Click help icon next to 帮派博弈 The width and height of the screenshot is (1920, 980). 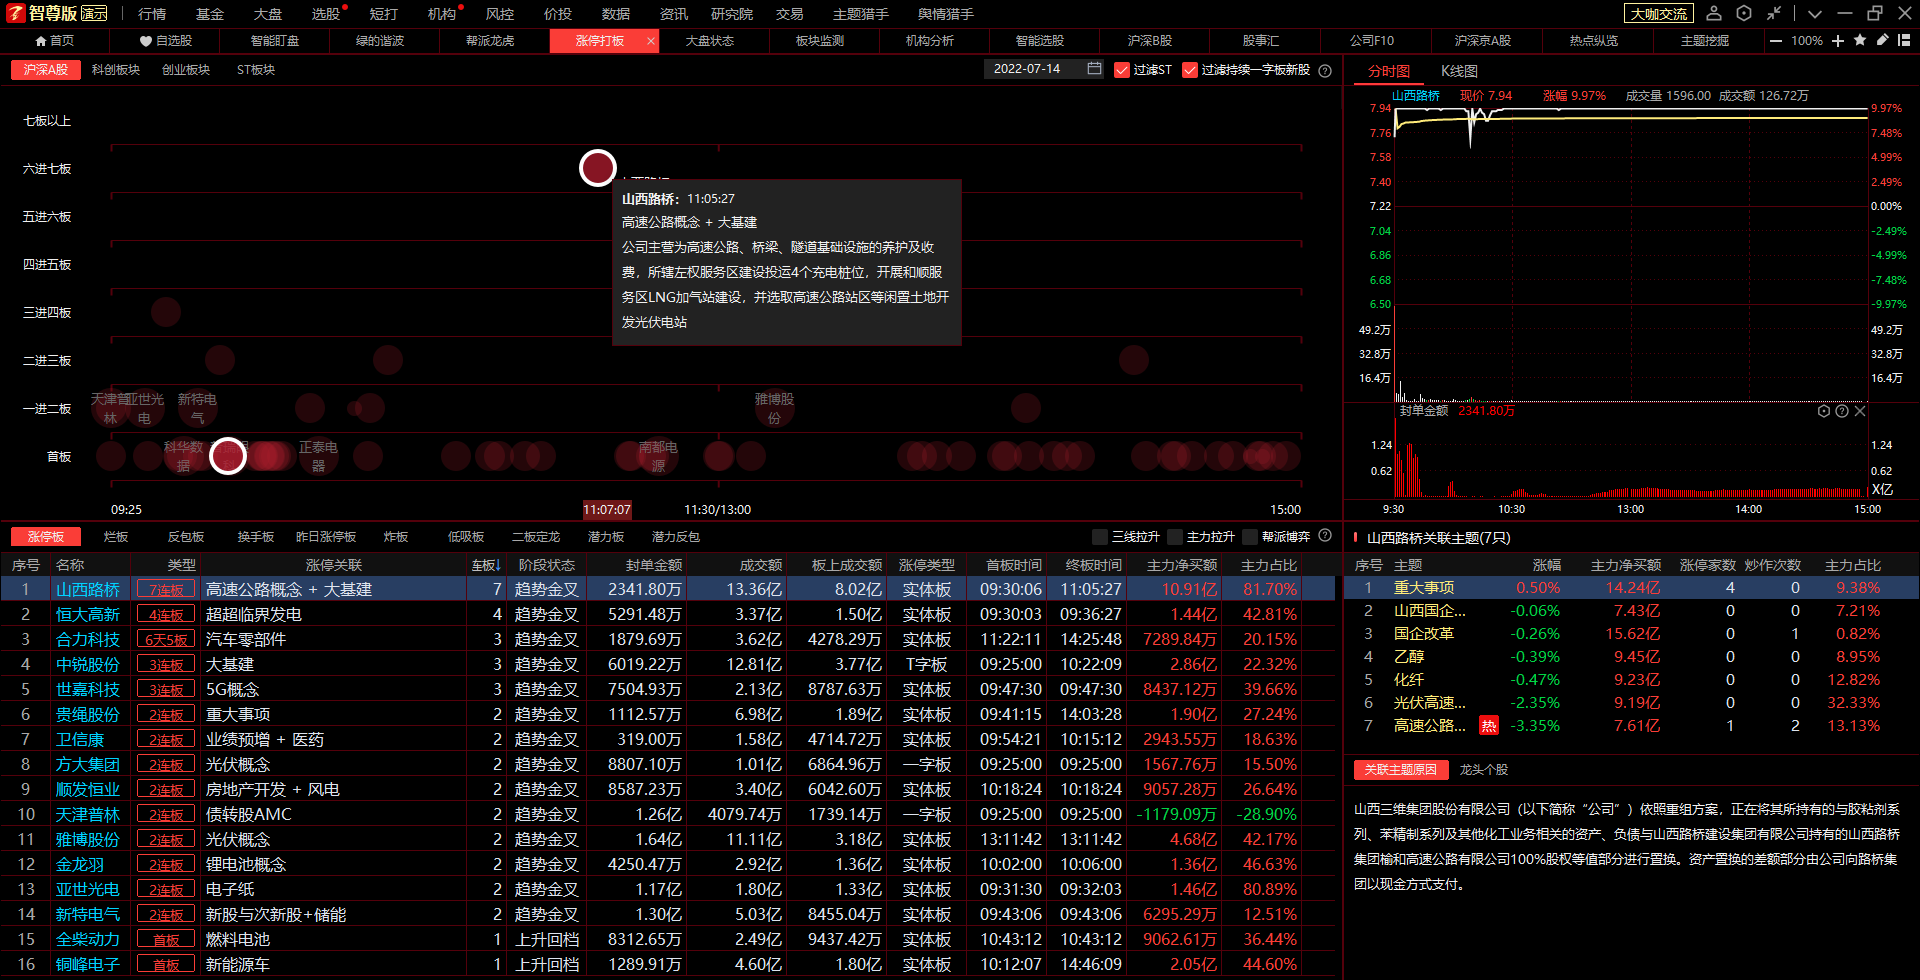tap(1325, 536)
